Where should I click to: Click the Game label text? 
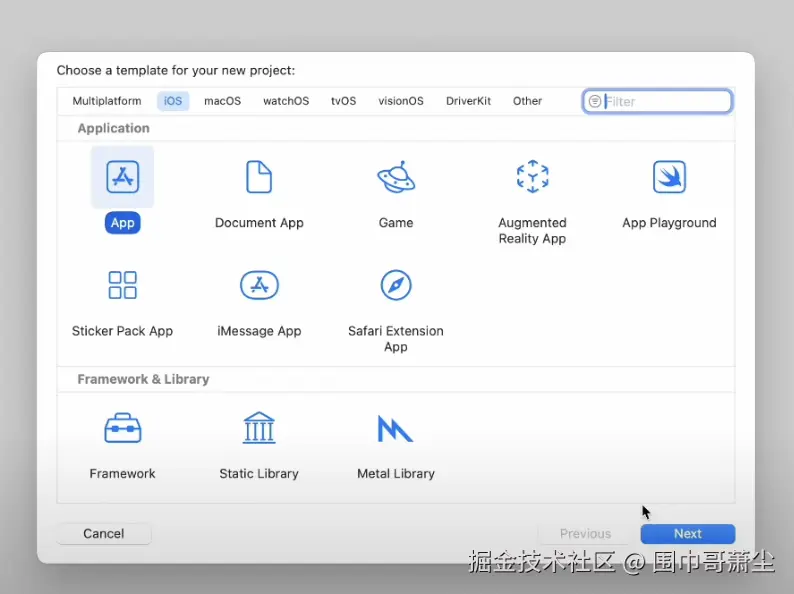point(396,223)
